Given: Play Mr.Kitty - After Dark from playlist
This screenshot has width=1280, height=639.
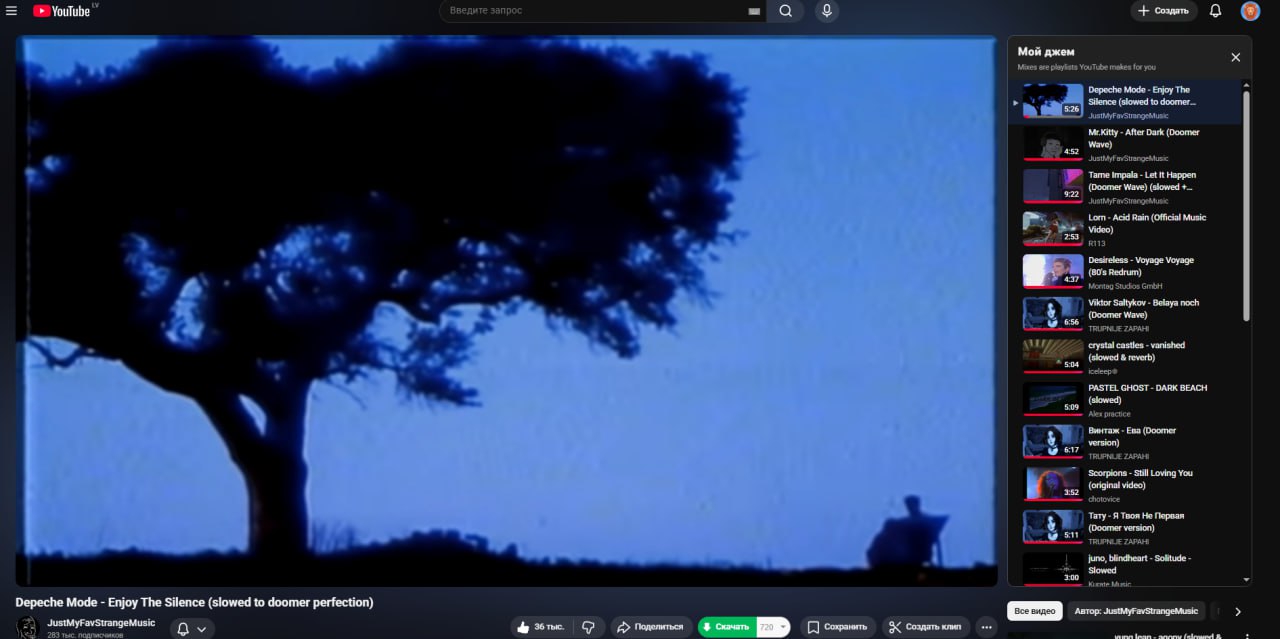Looking at the screenshot, I should point(1143,138).
